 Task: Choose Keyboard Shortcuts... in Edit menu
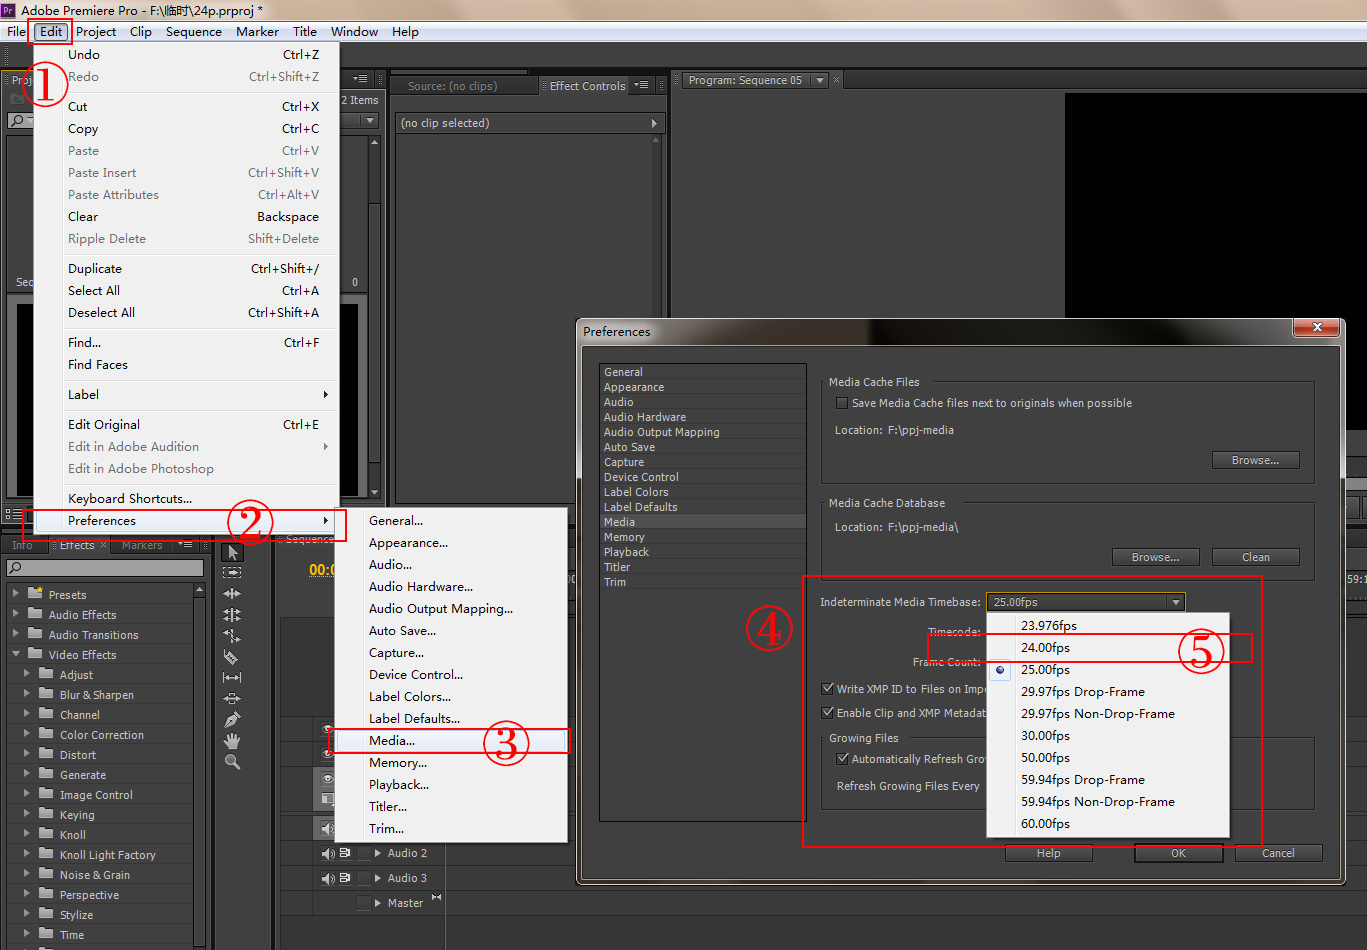click(x=186, y=499)
